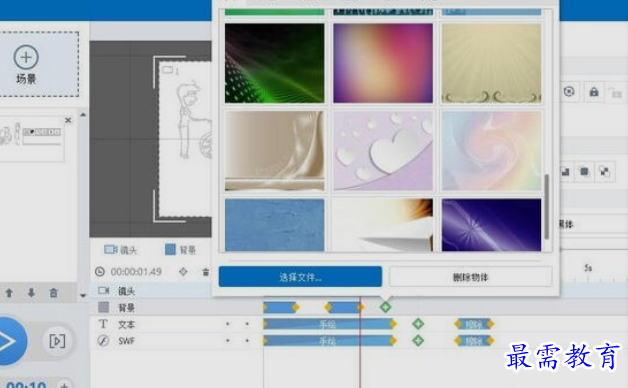628x388 pixels.
Task: Play the current scene with the bracketed play icon
Action: [x=57, y=341]
